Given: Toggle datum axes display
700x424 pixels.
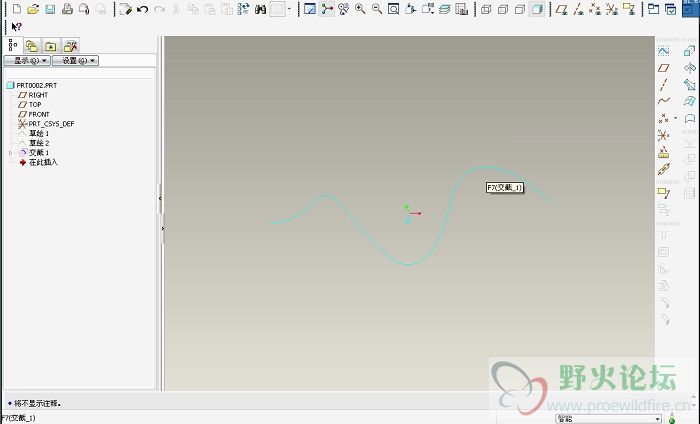Looking at the screenshot, I should tap(579, 9).
